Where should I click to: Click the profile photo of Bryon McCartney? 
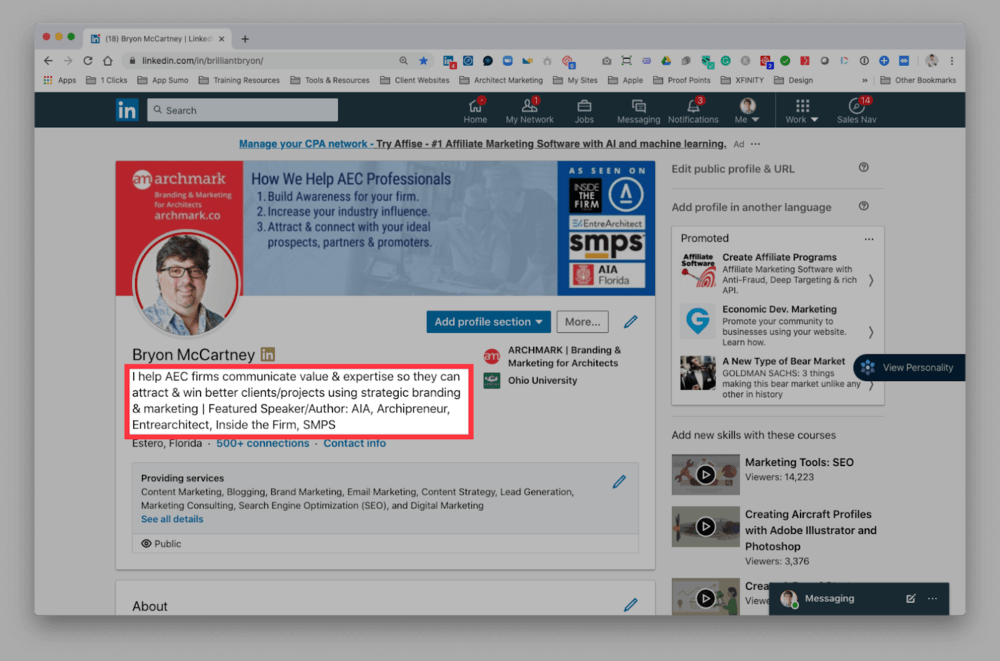tap(186, 283)
